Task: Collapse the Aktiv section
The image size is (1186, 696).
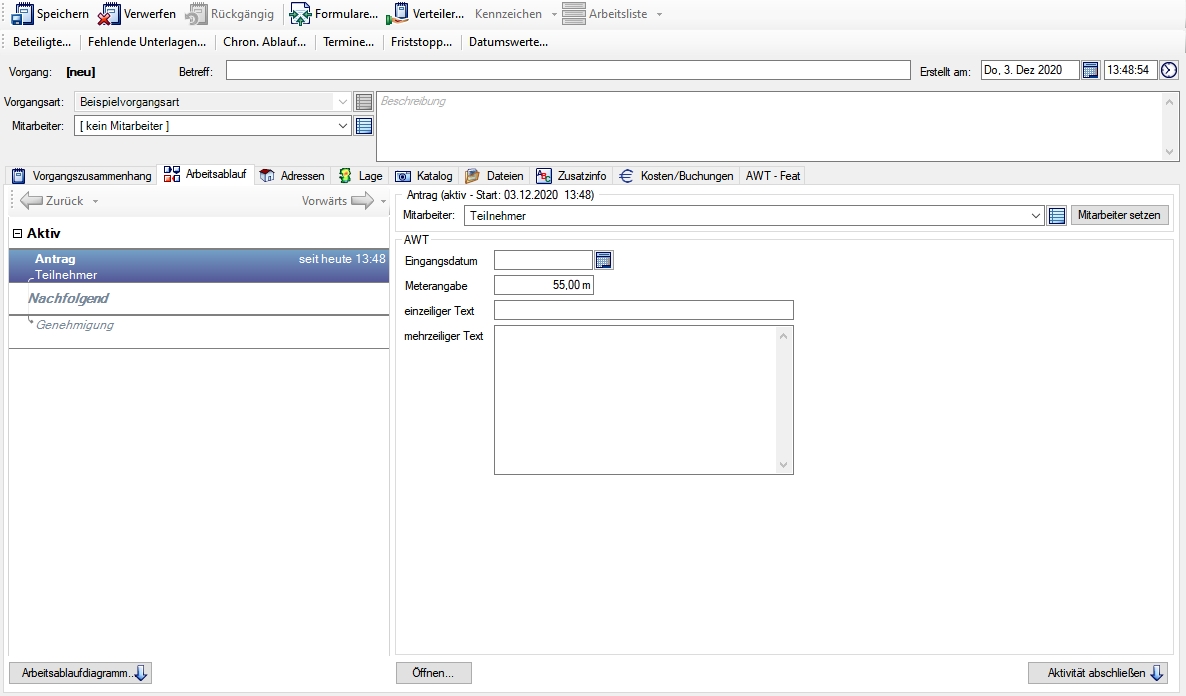Action: point(17,233)
